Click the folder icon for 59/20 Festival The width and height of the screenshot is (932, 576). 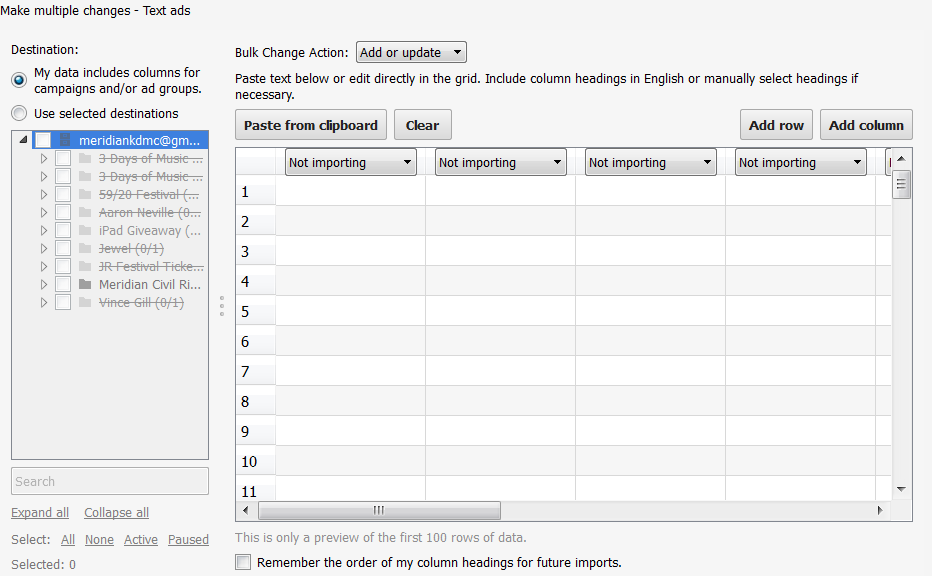[x=86, y=194]
